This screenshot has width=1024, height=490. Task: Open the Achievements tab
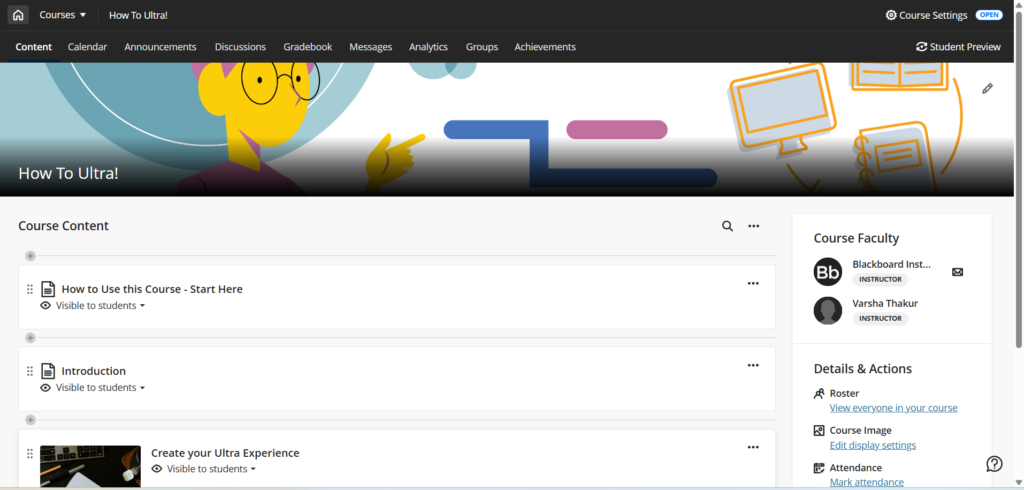click(x=545, y=47)
